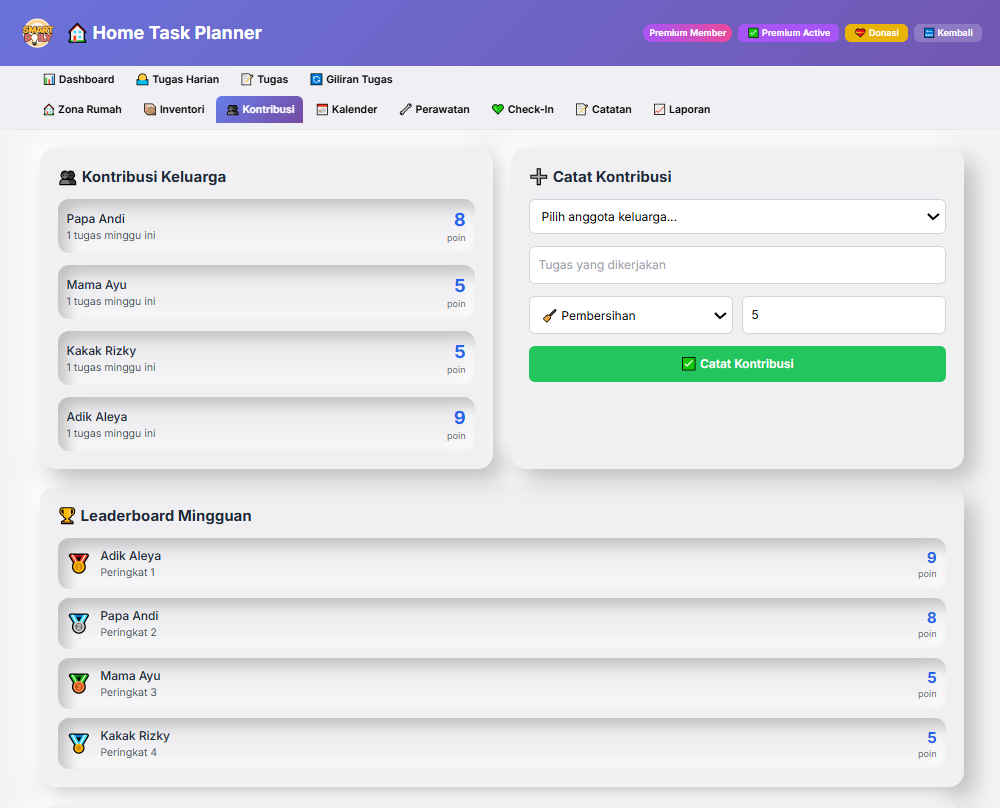
Task: Click the trophy icon in Leaderboard Mingguan
Action: (x=67, y=516)
